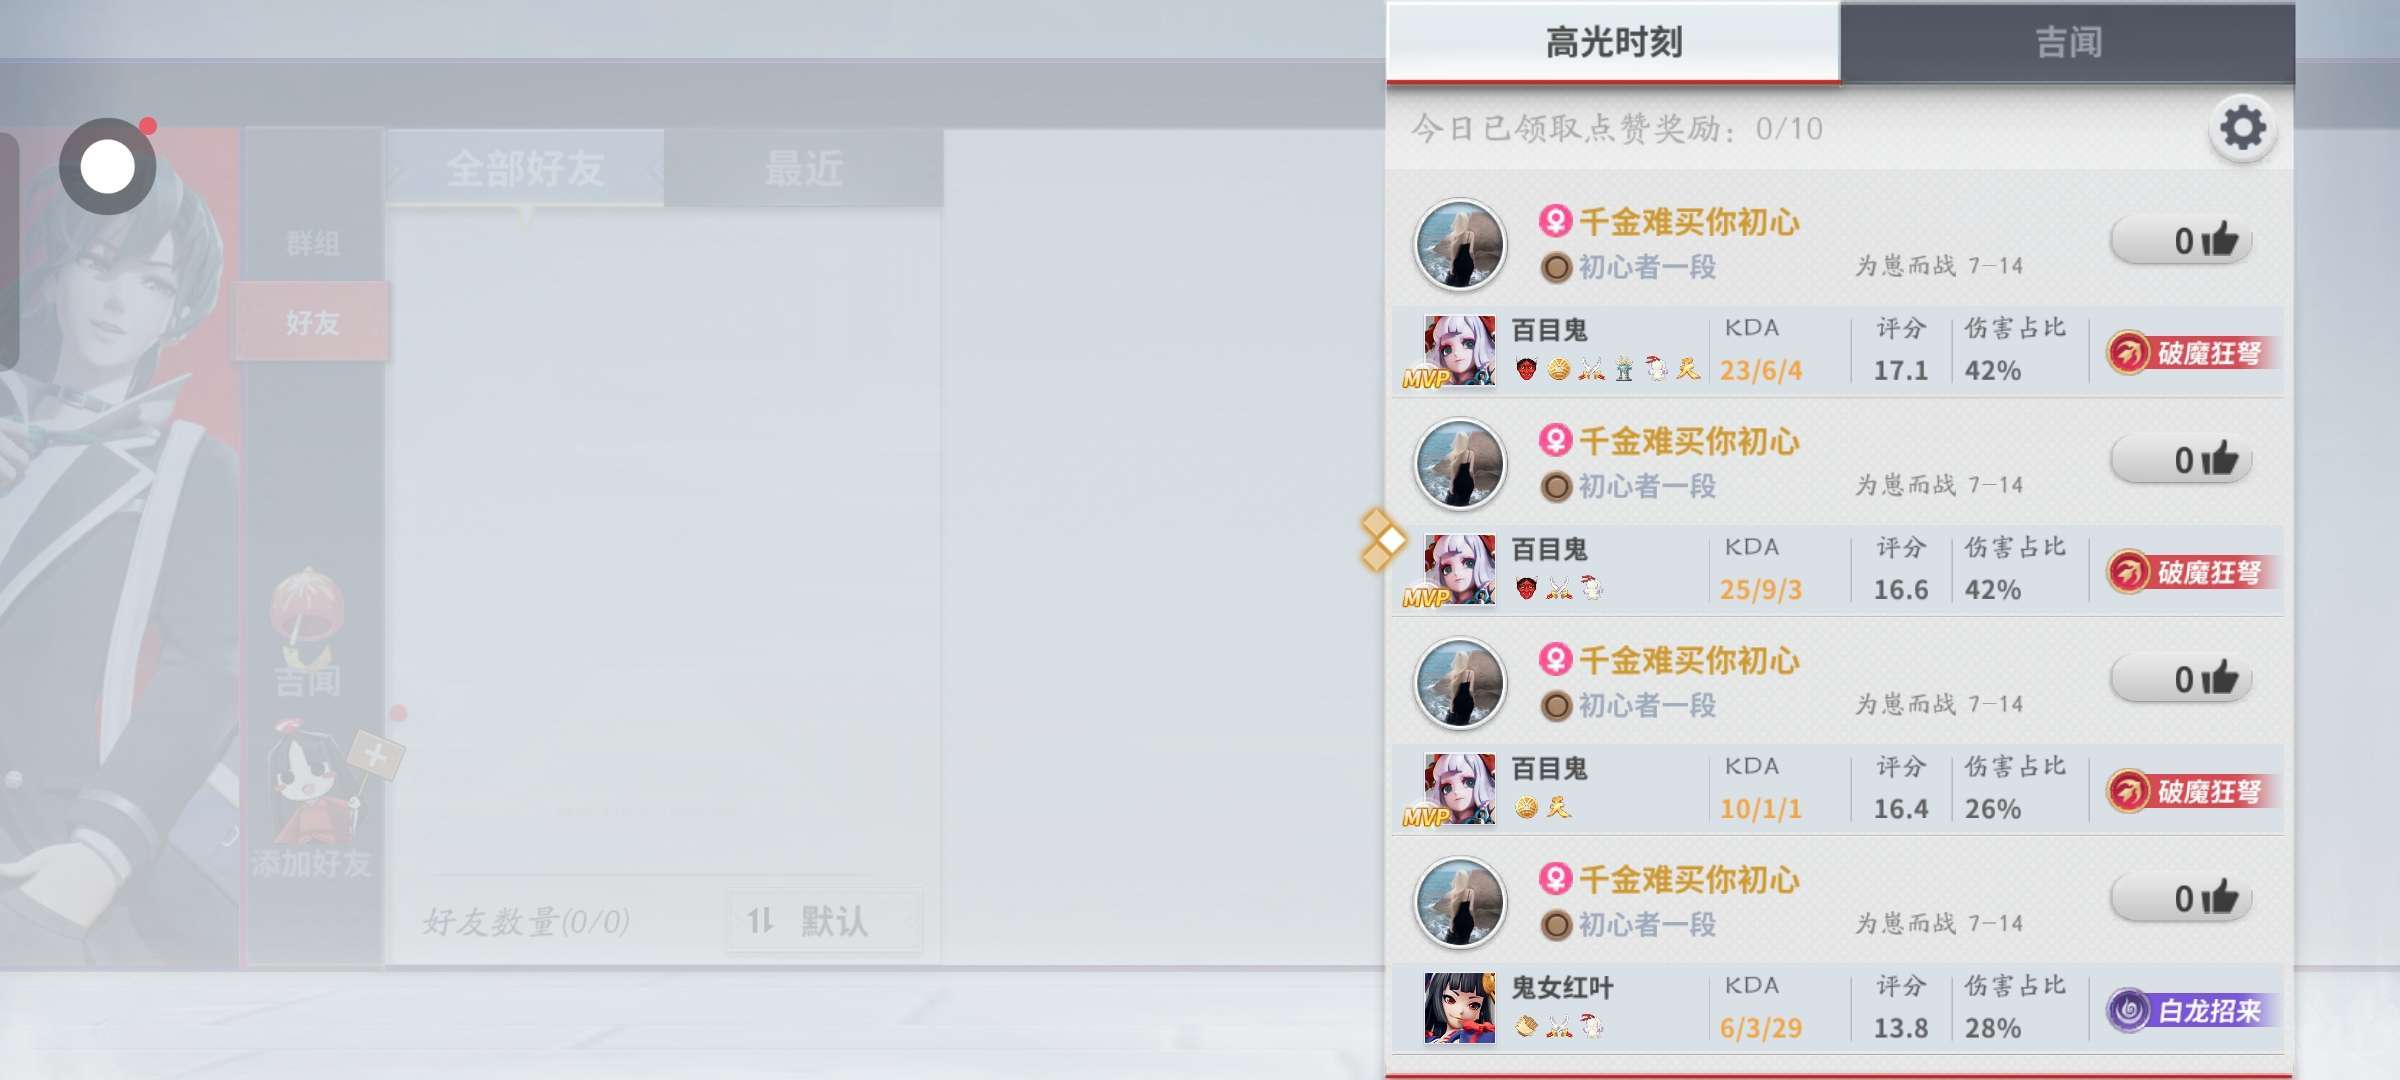This screenshot has height=1080, width=2400.
Task: Like the 10/1/1 KDA highlight entry
Action: click(2181, 679)
